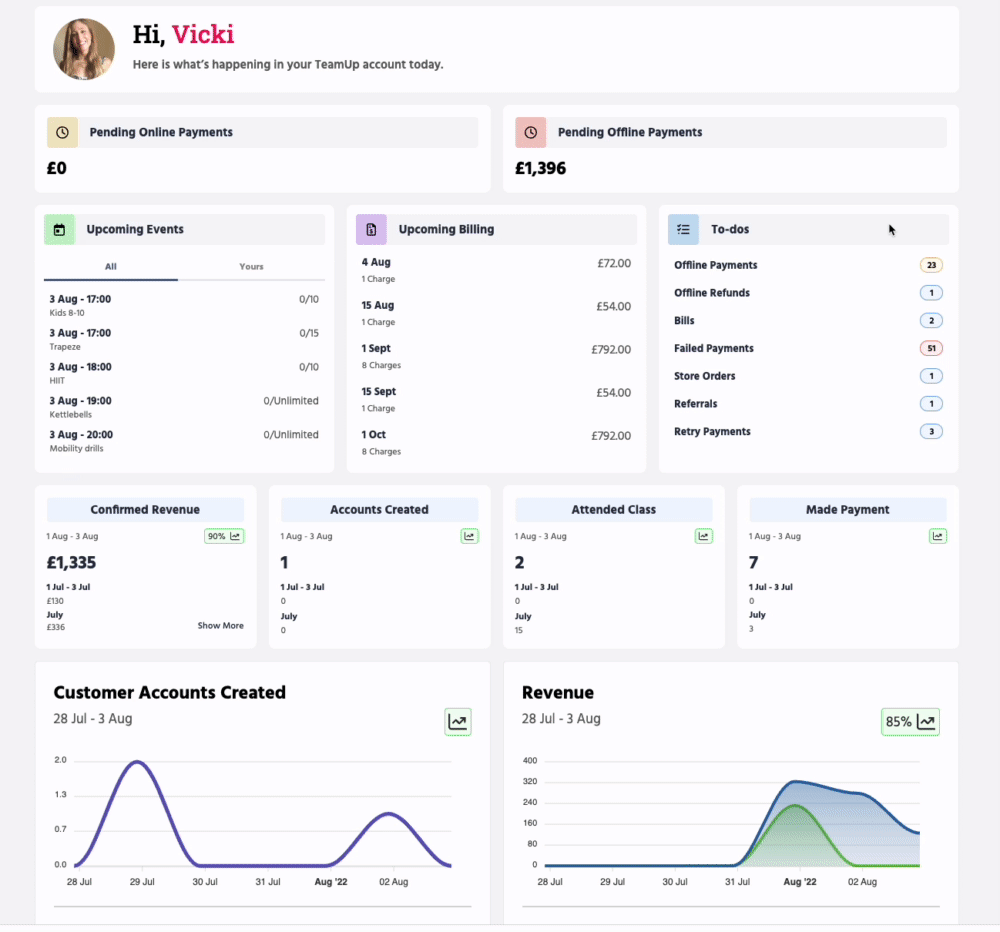This screenshot has height=932, width=1000.
Task: Click the Pending Offline Payments clock icon
Action: (x=530, y=133)
